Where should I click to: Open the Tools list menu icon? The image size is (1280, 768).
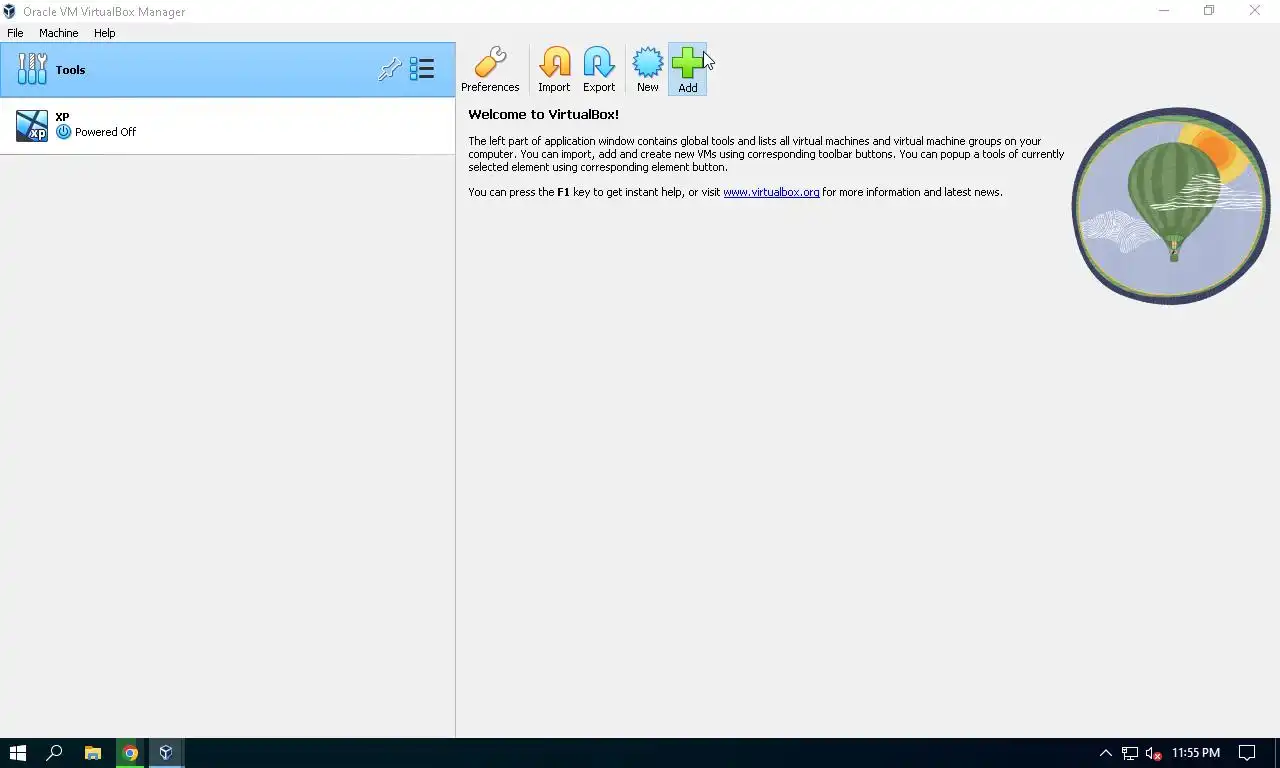(x=422, y=69)
